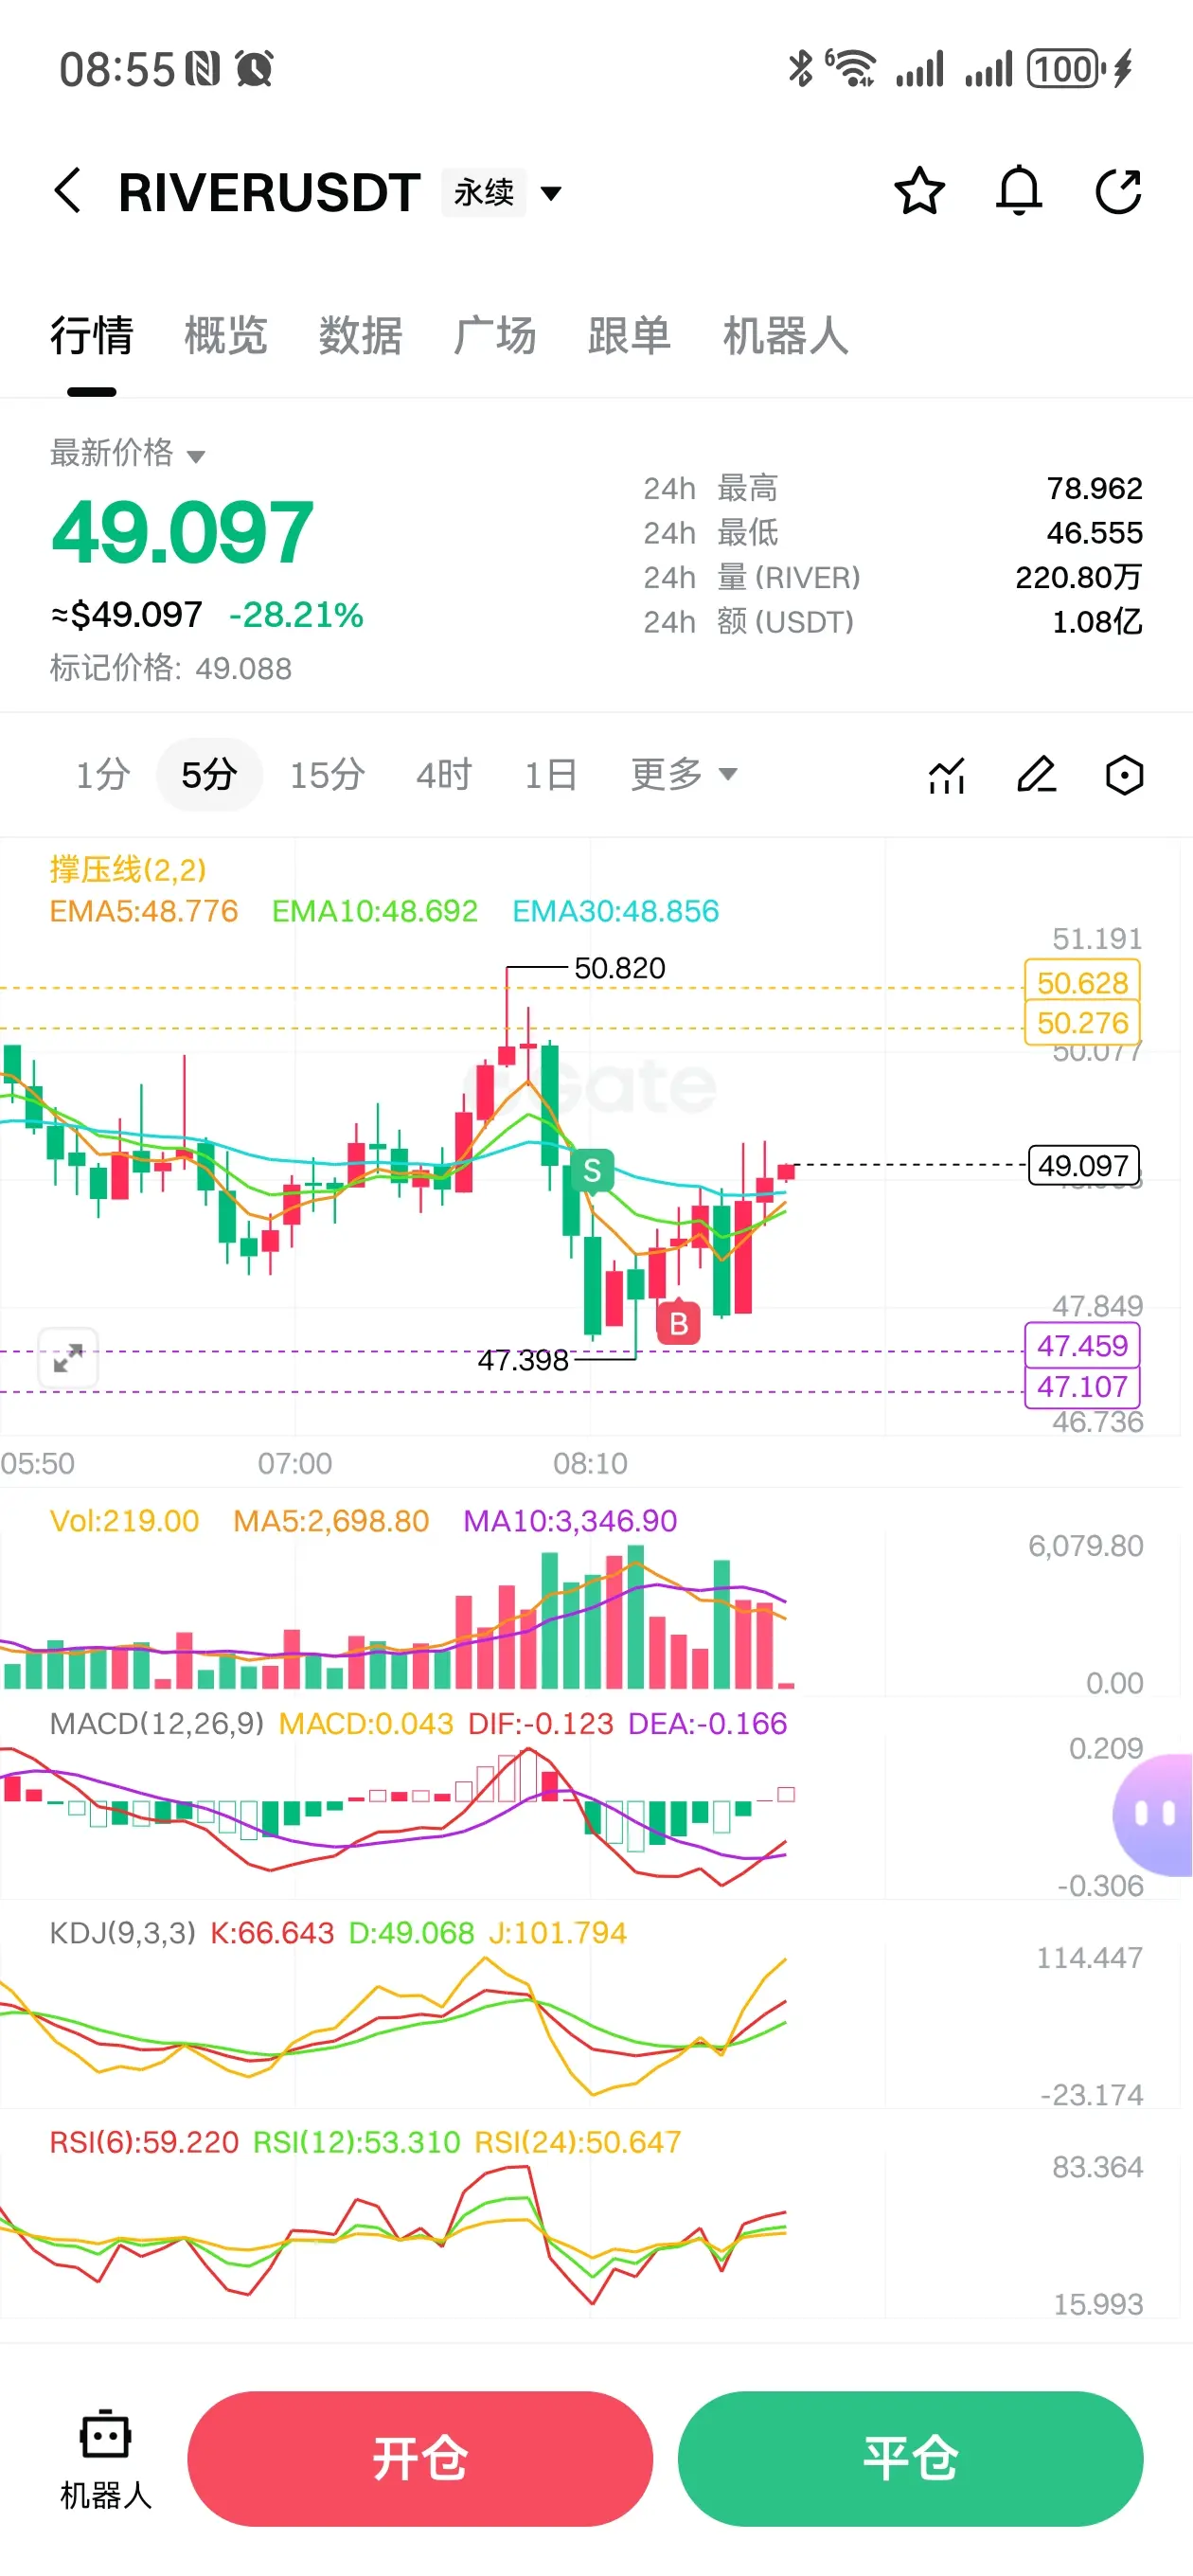Select 1日 timeframe
The image size is (1193, 2576).
click(551, 774)
